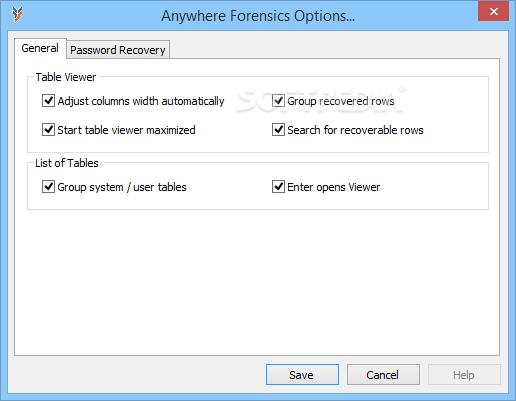The width and height of the screenshot is (516, 401).
Task: Click the 'Start table viewer maximized' label text
Action: tap(126, 130)
